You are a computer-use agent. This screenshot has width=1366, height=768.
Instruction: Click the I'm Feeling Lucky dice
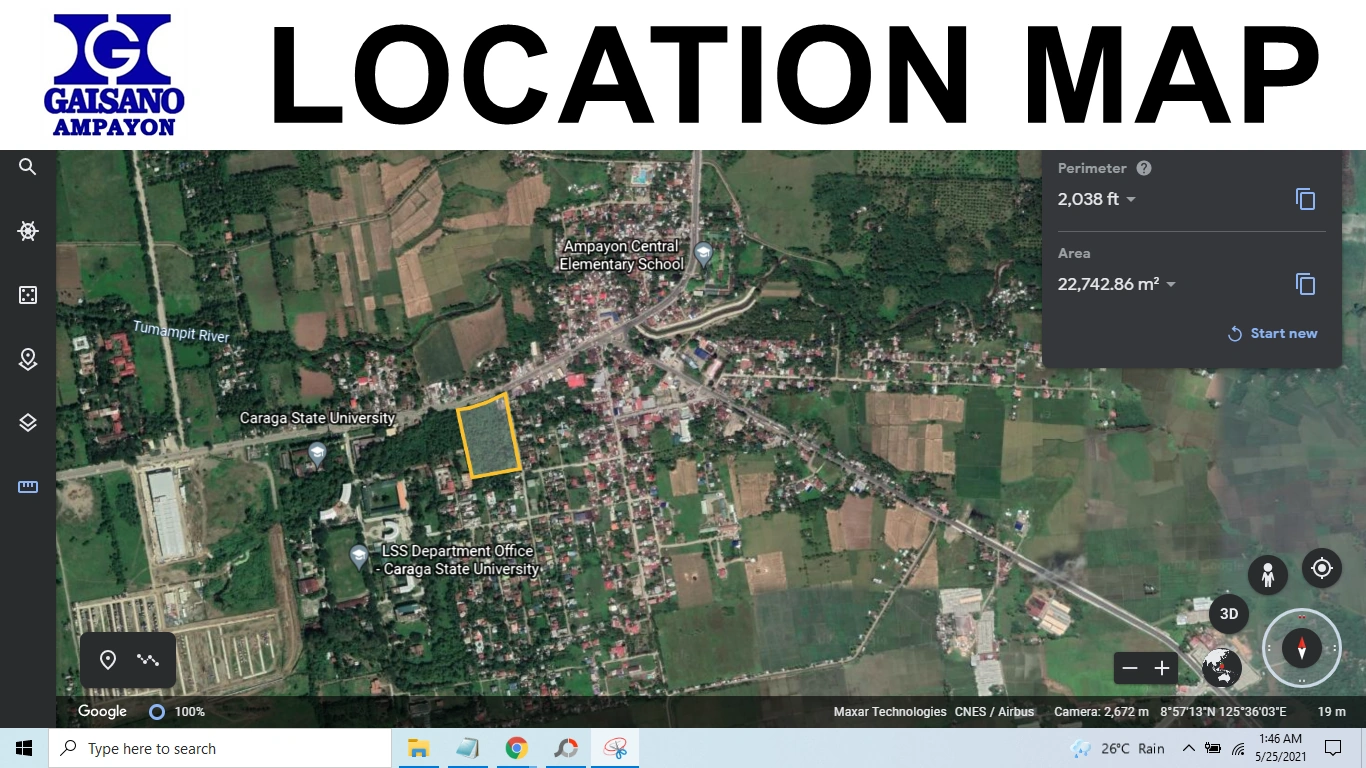(x=28, y=295)
